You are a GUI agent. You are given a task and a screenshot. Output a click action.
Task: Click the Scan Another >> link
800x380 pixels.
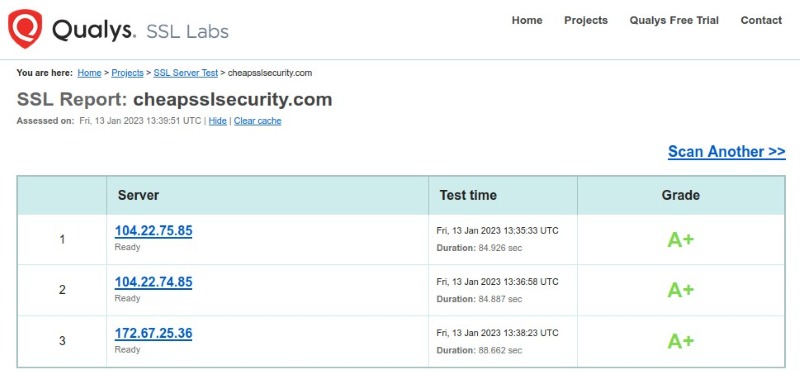coord(727,151)
